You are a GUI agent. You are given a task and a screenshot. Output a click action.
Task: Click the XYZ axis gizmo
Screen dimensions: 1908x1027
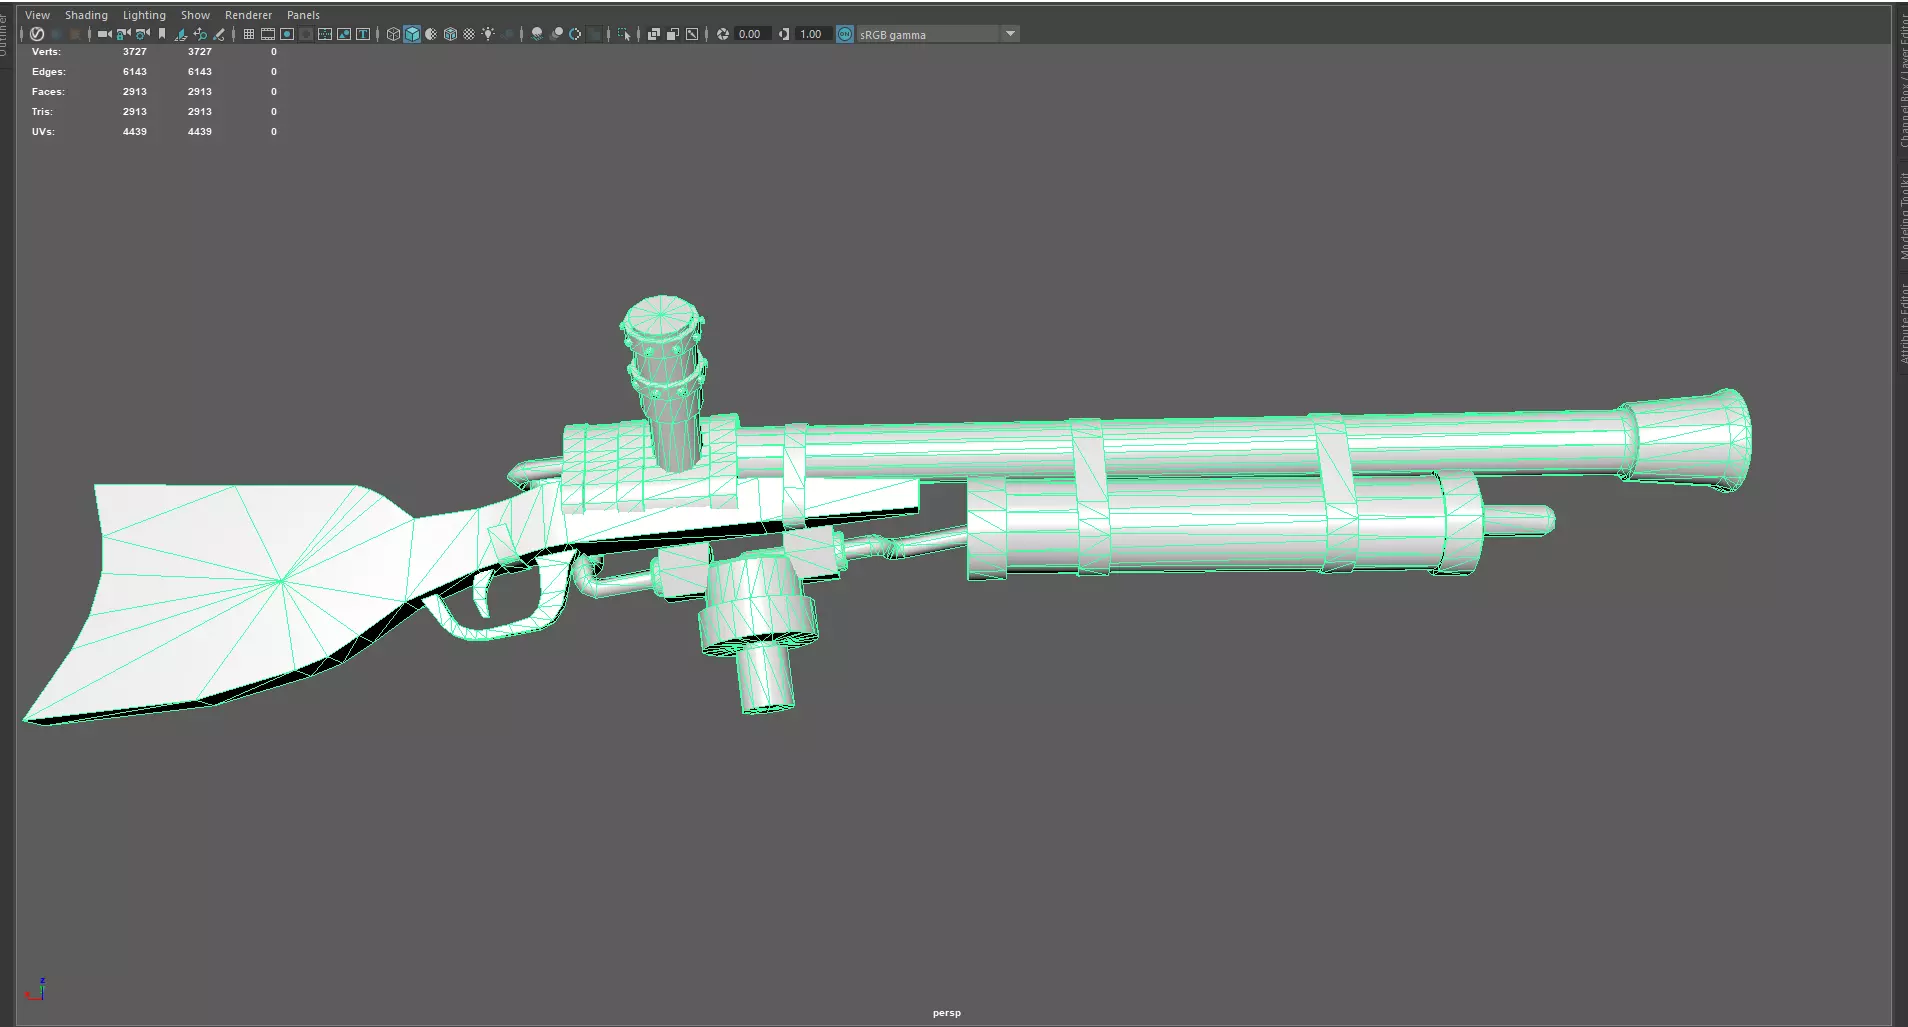tap(37, 990)
